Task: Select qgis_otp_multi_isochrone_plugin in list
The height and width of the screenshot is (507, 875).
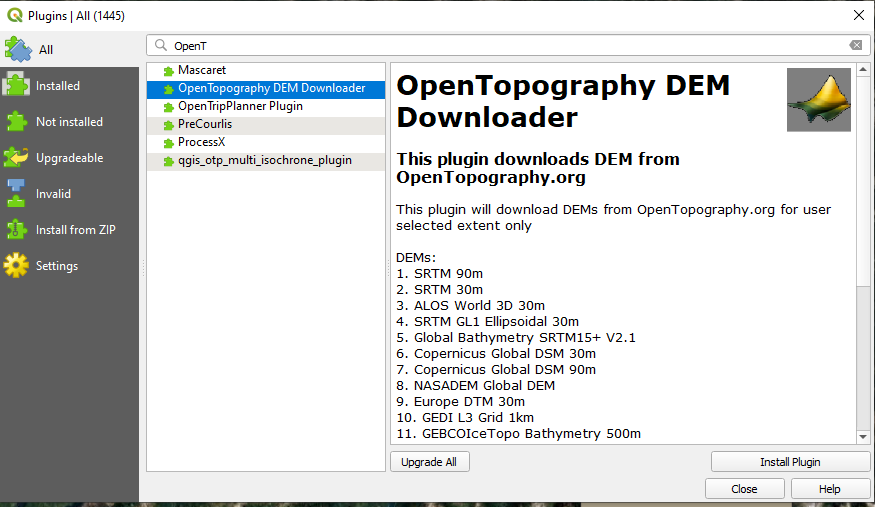Action: click(264, 160)
